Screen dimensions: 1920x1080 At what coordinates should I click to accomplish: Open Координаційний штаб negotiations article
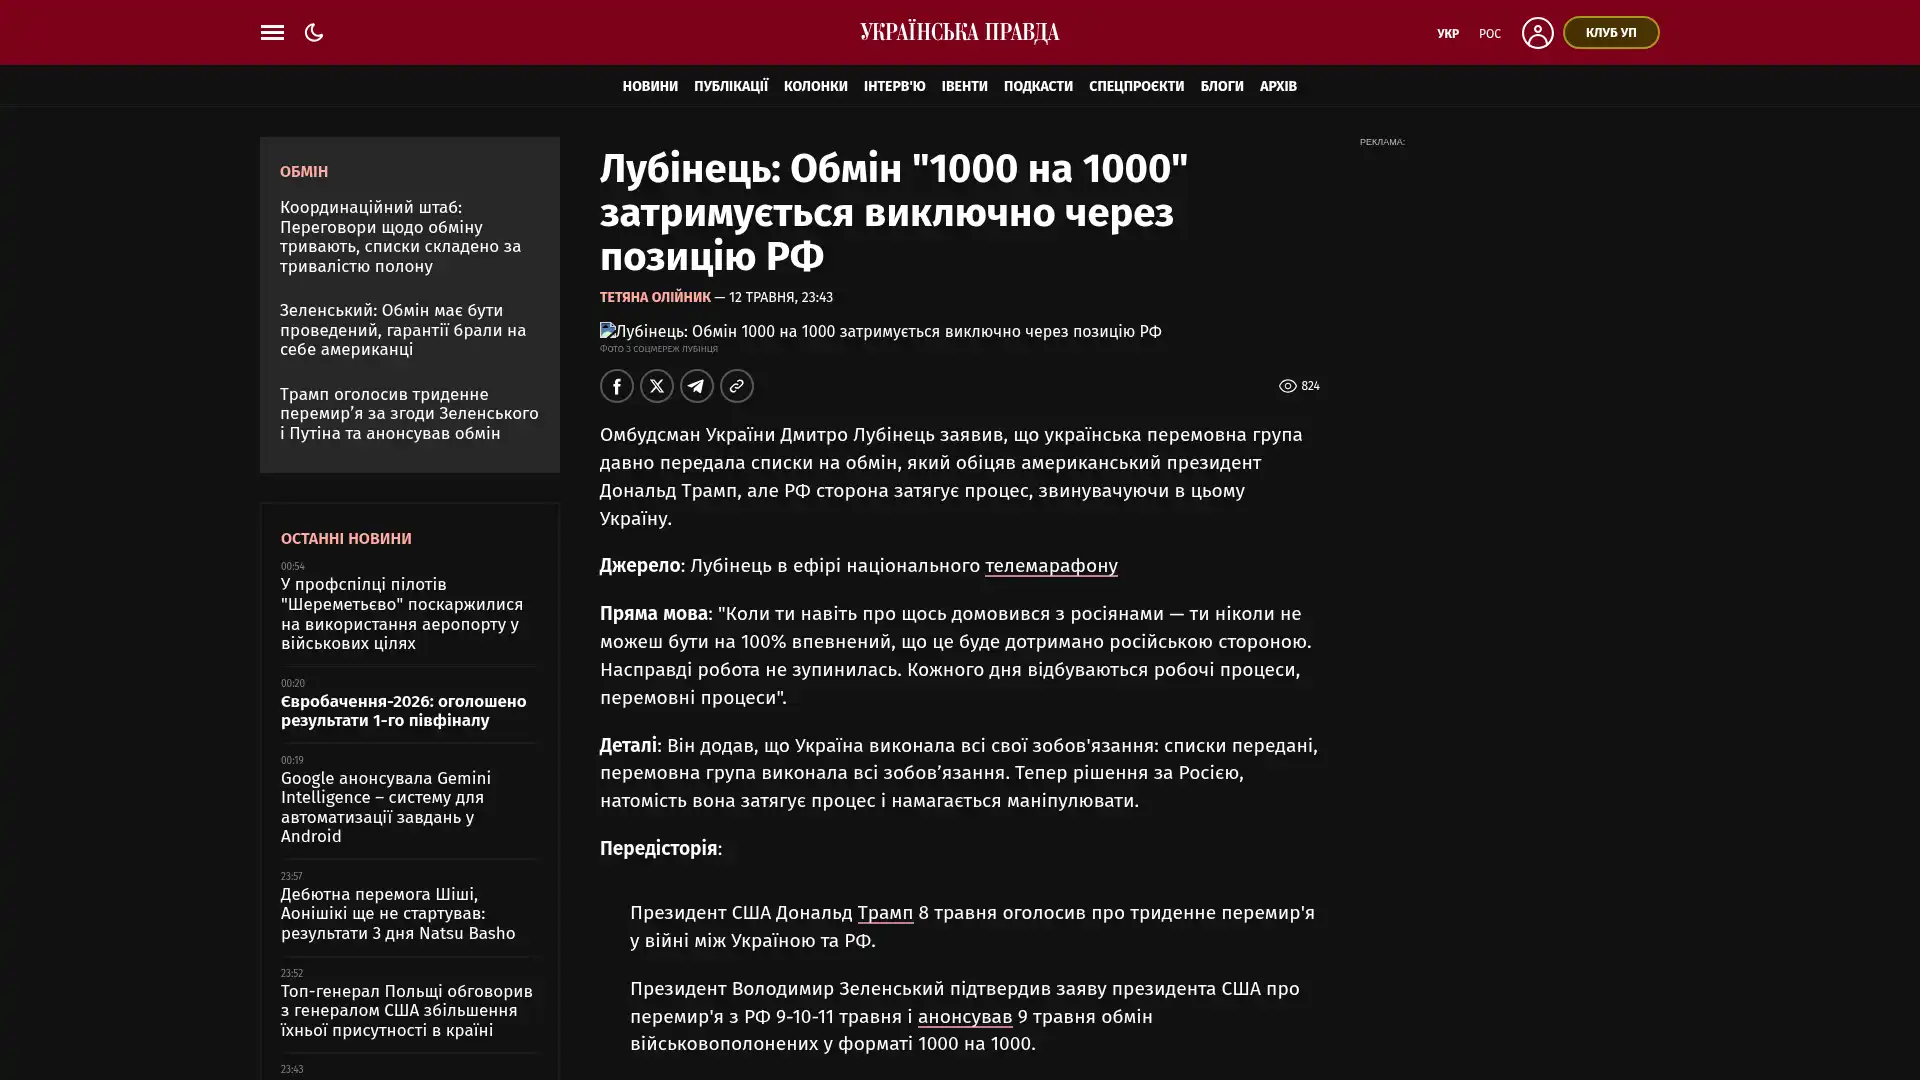coord(400,237)
